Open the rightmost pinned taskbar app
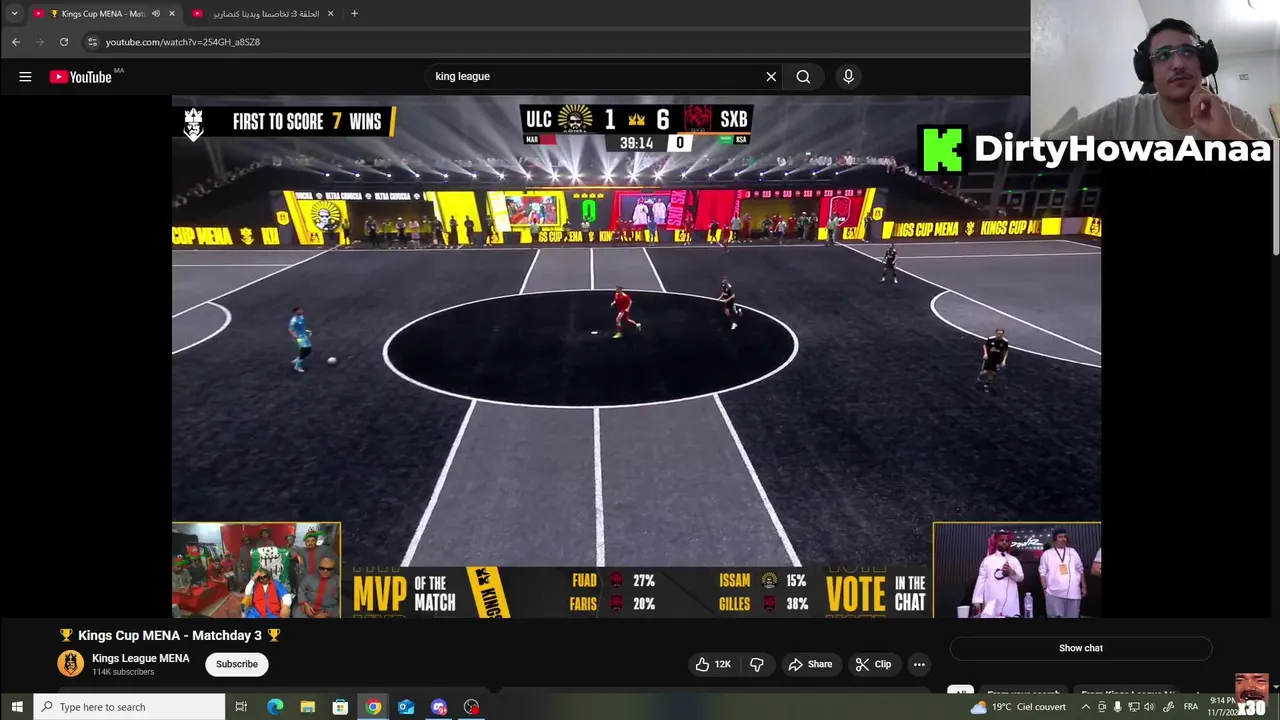Screen dimensions: 1280x720 point(471,707)
